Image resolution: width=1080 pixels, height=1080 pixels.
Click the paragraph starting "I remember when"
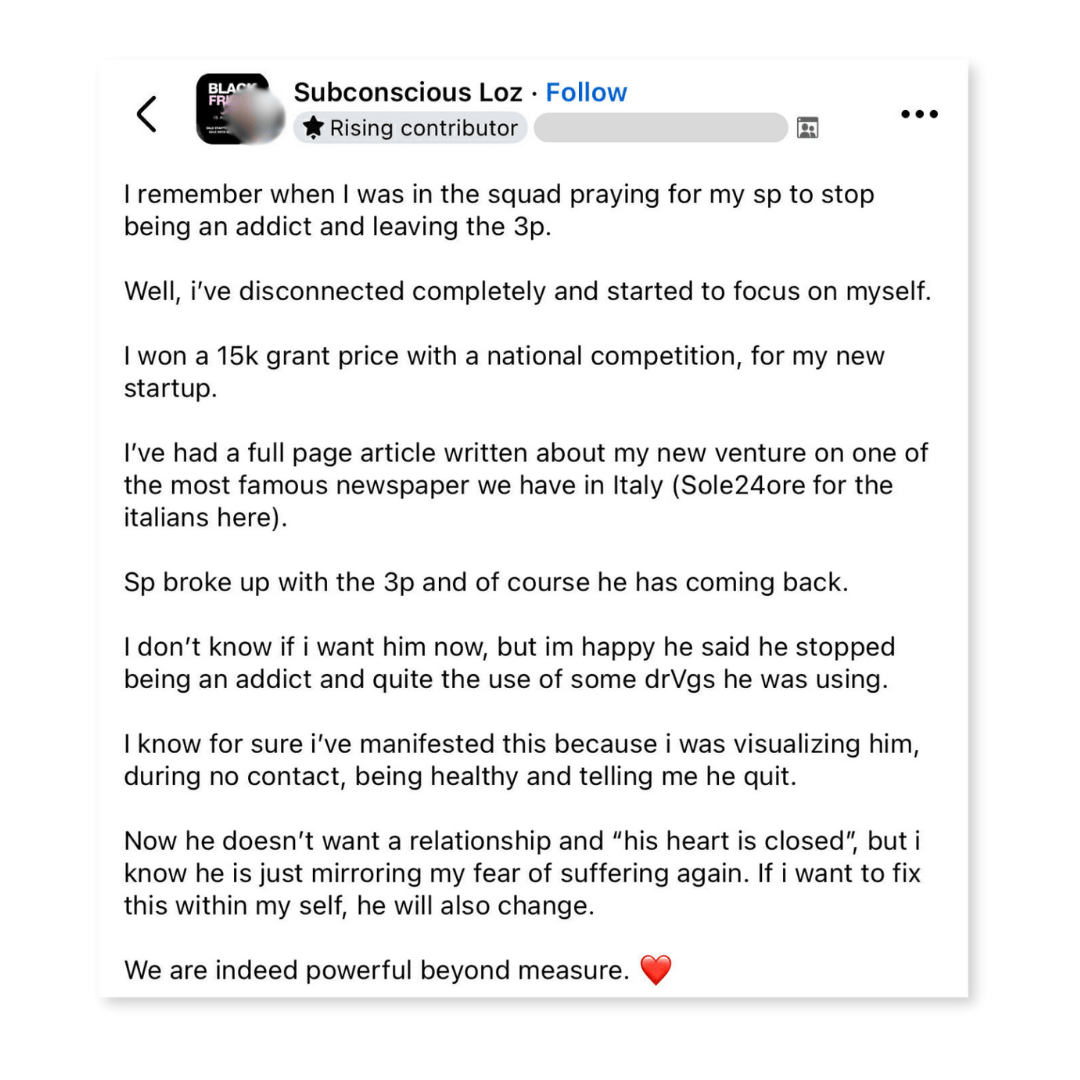point(499,210)
